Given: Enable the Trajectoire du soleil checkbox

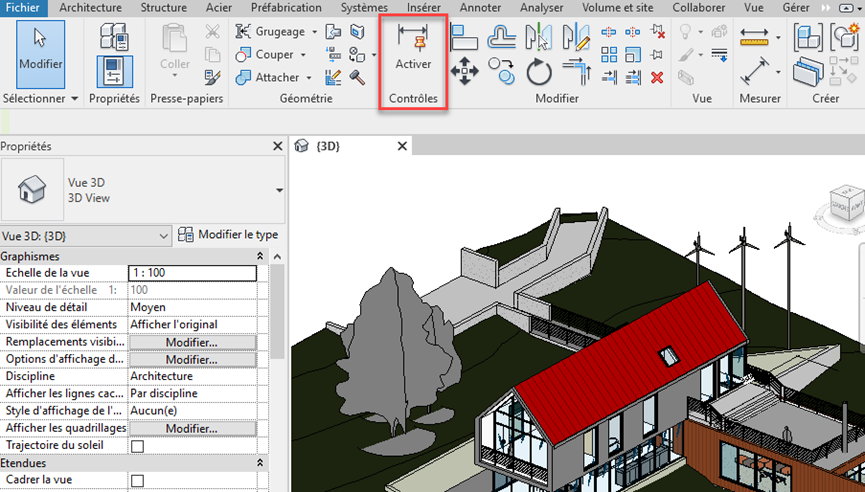Looking at the screenshot, I should pos(137,446).
